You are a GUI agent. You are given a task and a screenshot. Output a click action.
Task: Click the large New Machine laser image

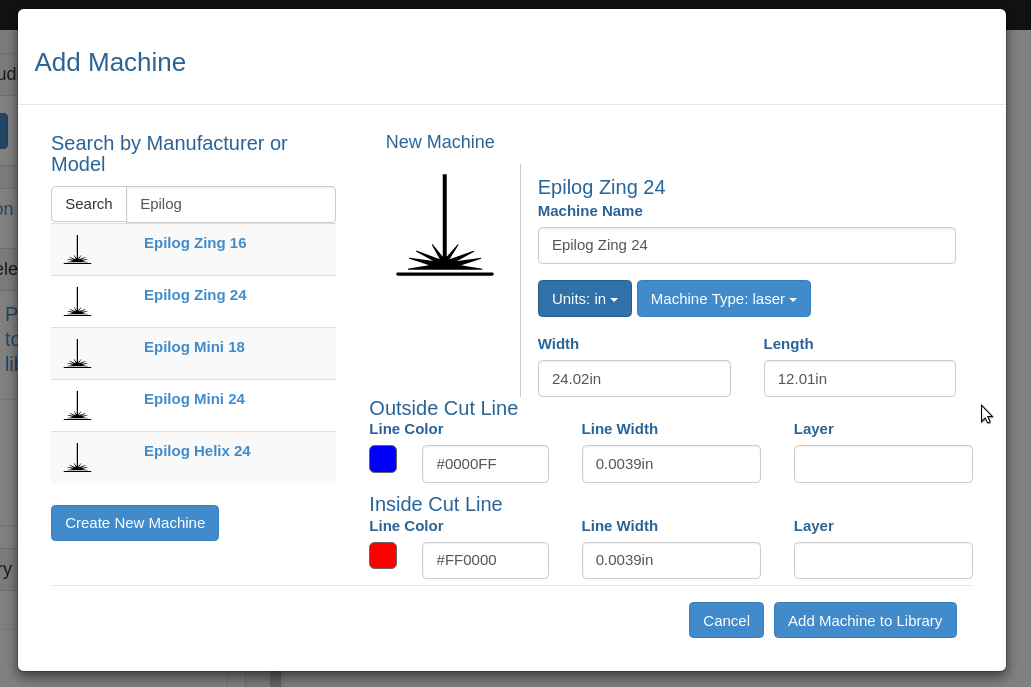point(445,225)
